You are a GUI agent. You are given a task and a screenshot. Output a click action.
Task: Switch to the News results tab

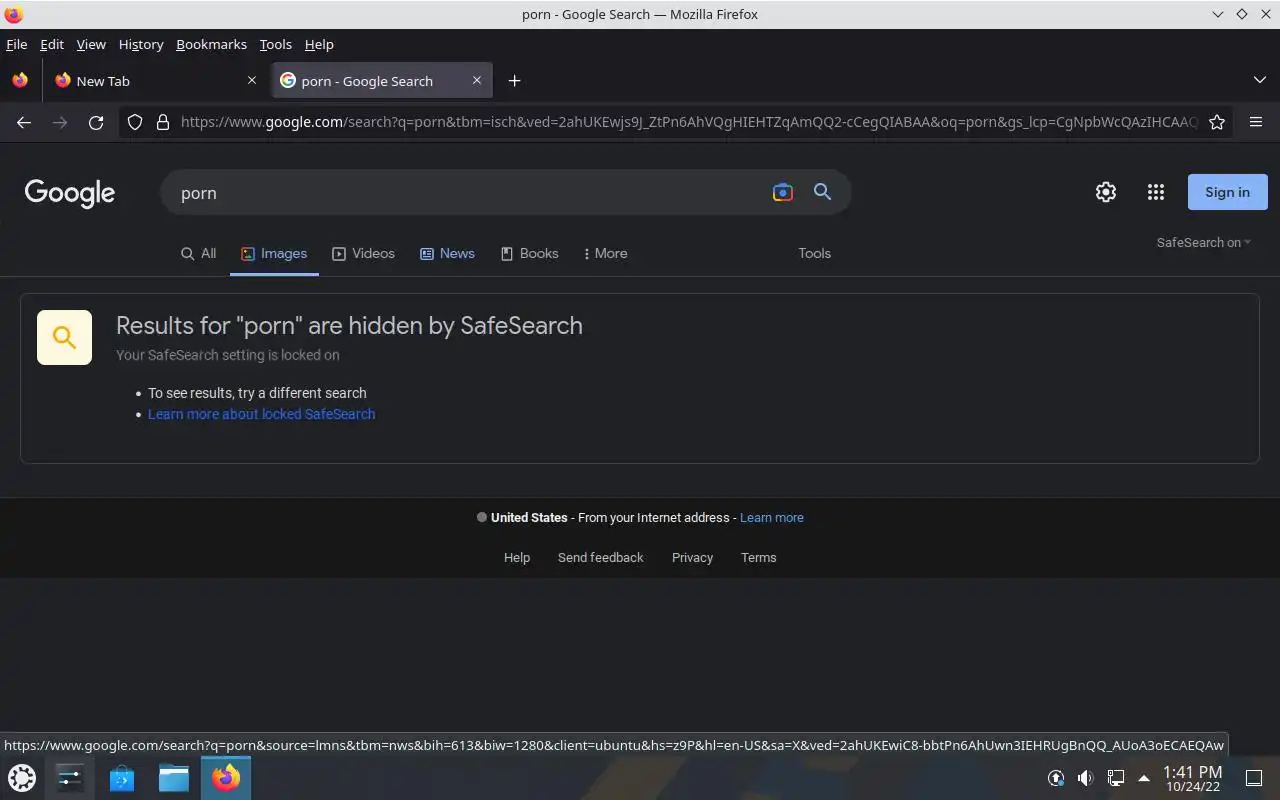(447, 253)
